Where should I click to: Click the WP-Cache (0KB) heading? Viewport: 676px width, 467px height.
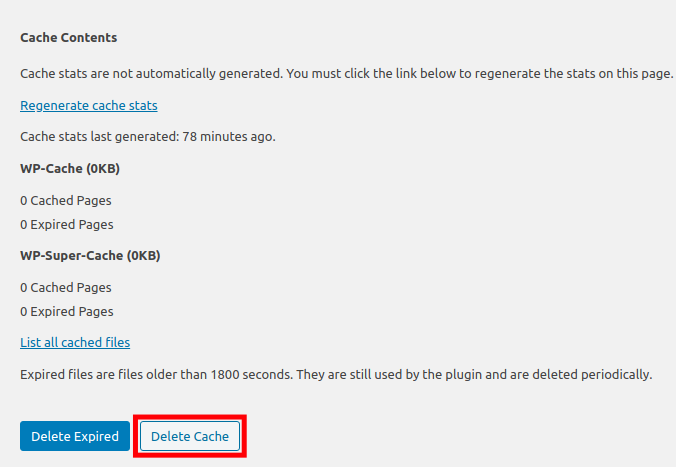[x=70, y=168]
